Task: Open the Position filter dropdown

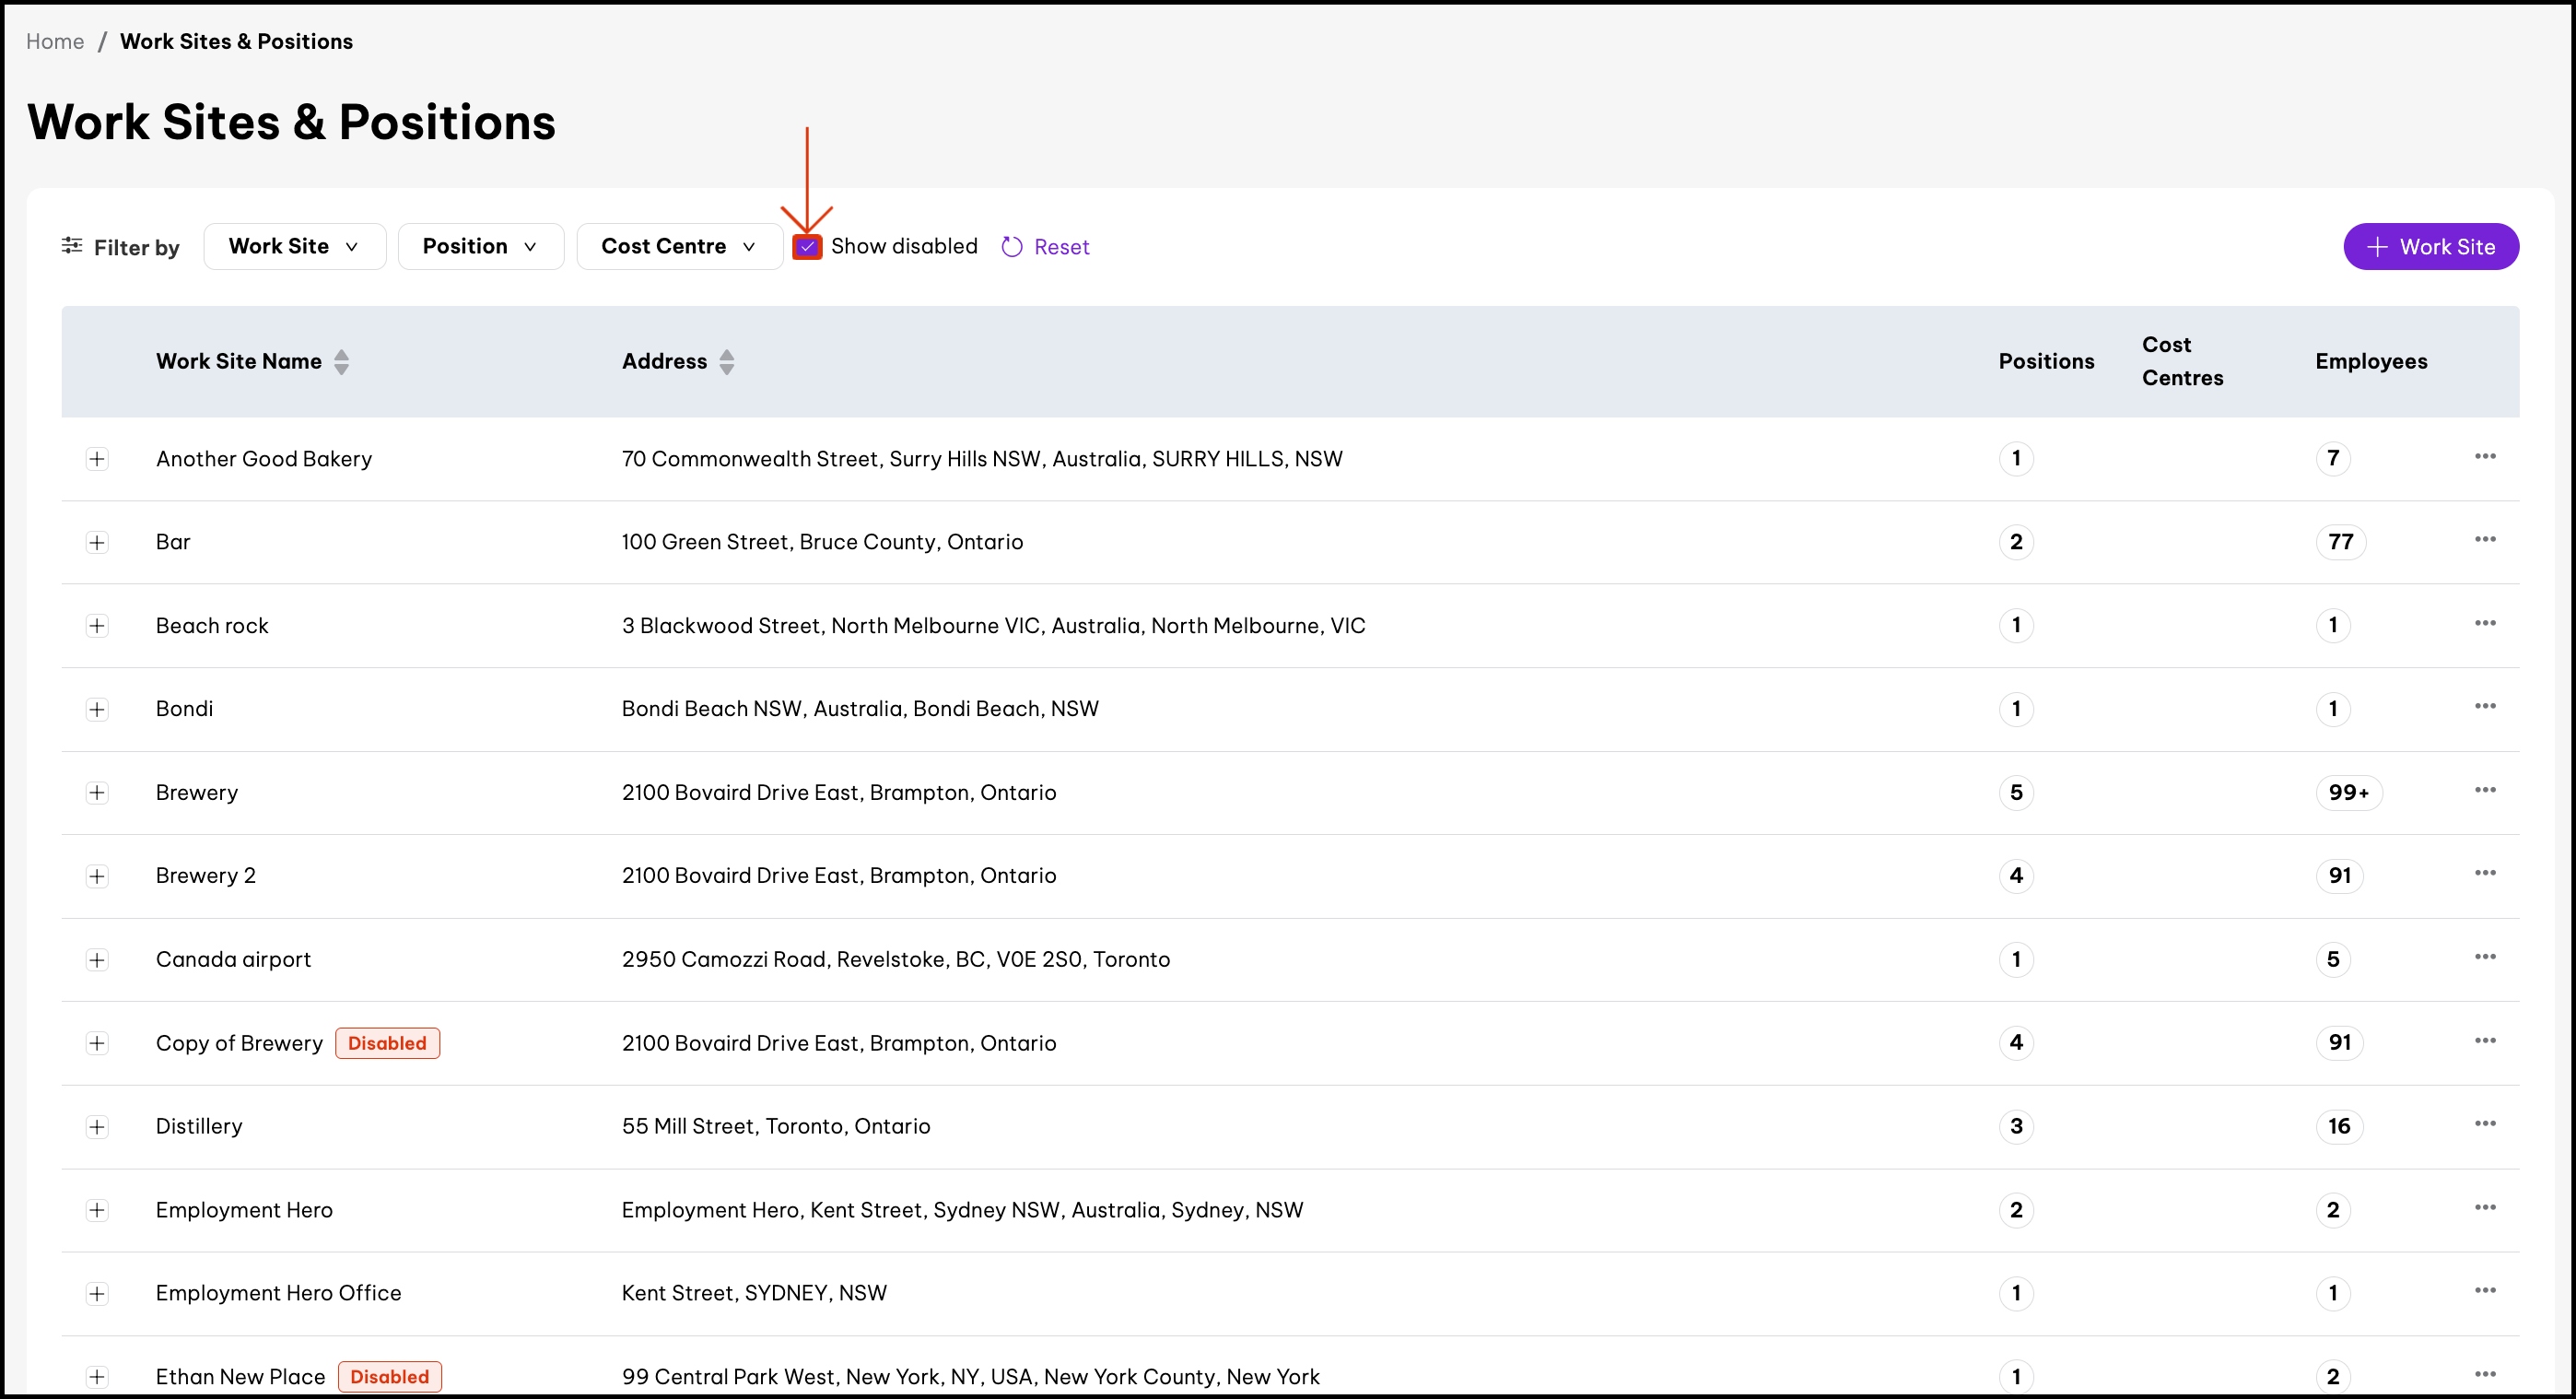Action: tap(480, 247)
